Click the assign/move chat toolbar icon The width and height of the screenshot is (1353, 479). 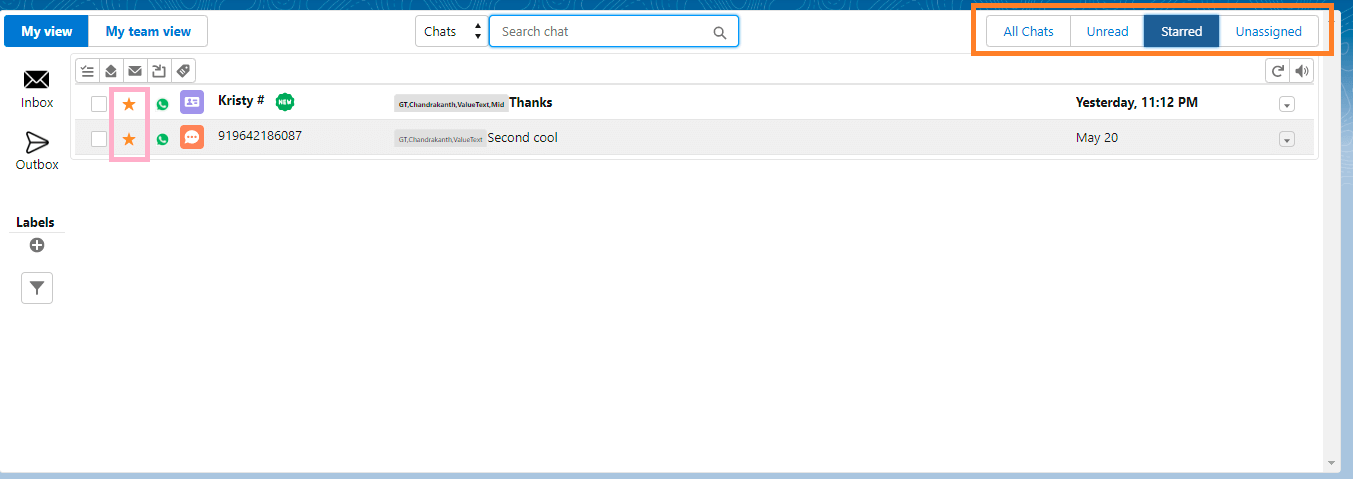[x=158, y=71]
